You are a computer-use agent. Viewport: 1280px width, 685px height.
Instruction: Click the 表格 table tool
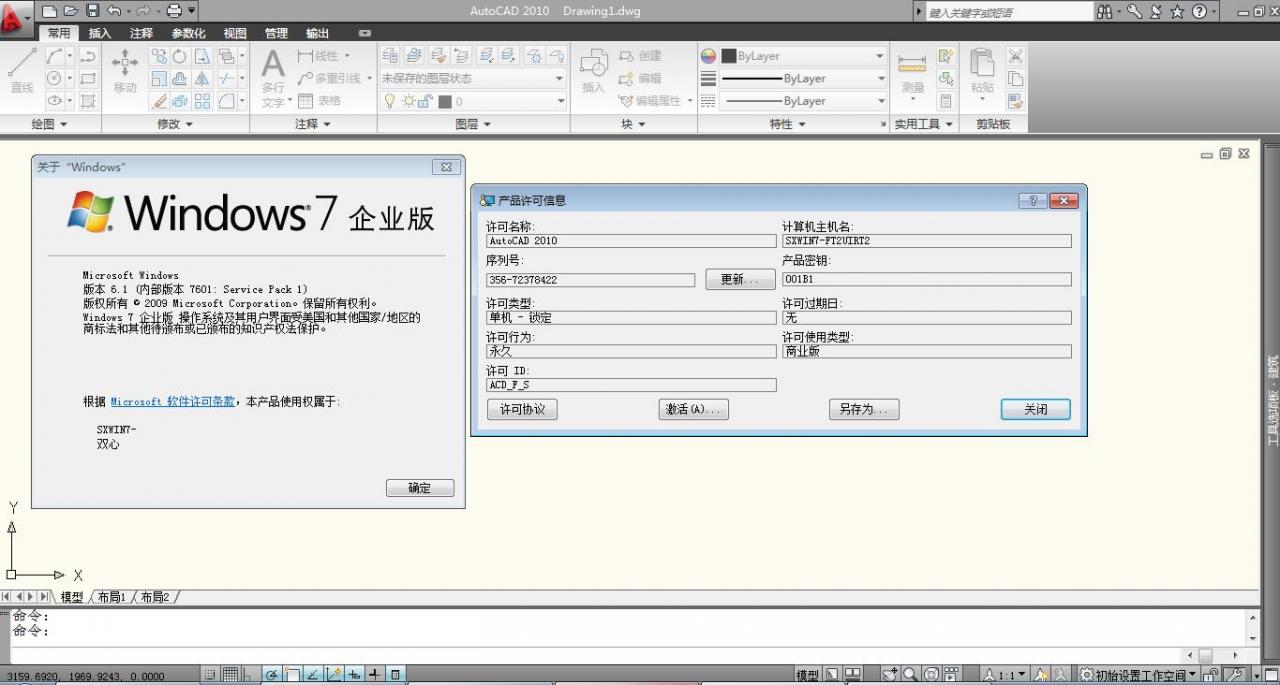click(318, 101)
